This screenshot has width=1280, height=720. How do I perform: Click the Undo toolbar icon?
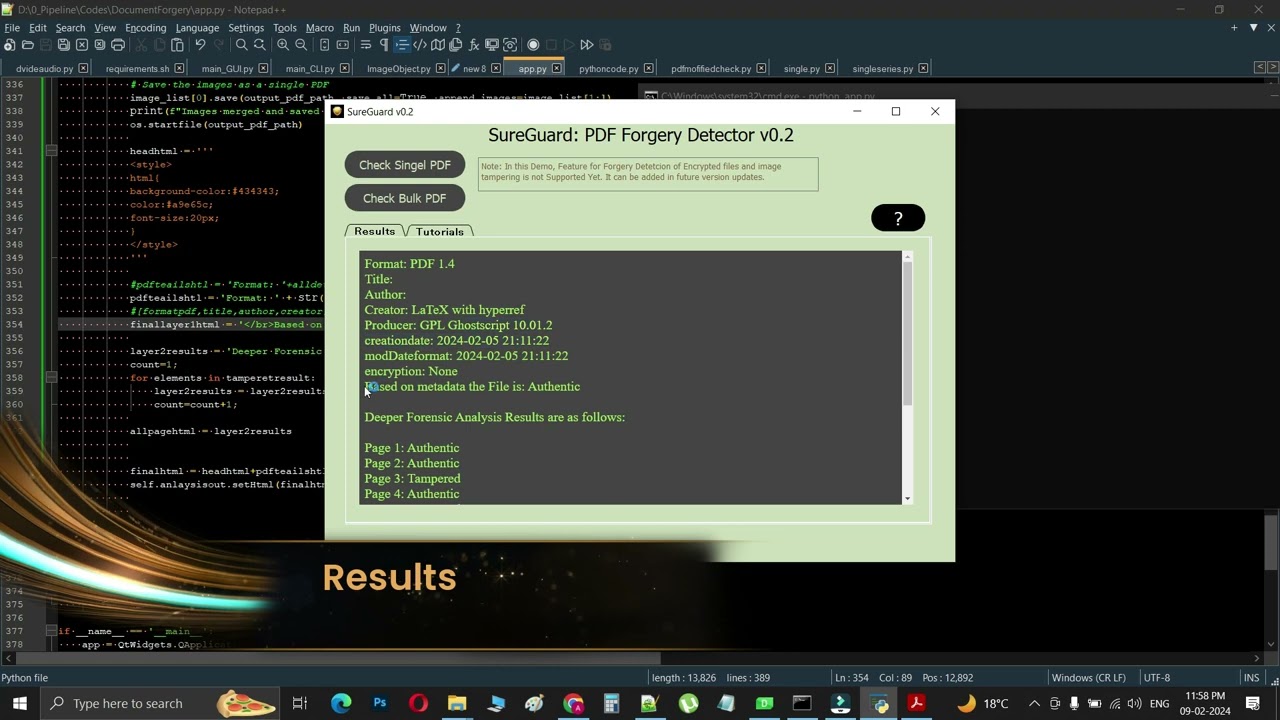coord(200,45)
